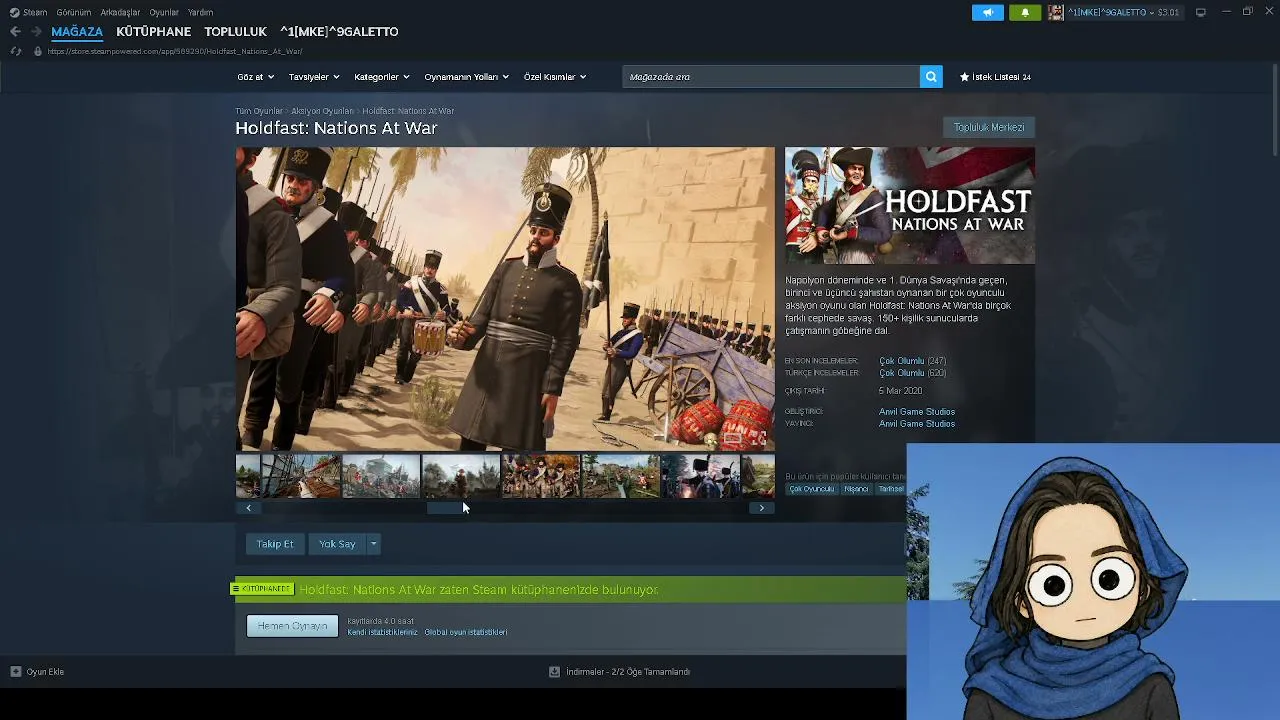This screenshot has height=720, width=1280.
Task: Open recent reviews Çok Olumlu (247) link
Action: point(912,361)
